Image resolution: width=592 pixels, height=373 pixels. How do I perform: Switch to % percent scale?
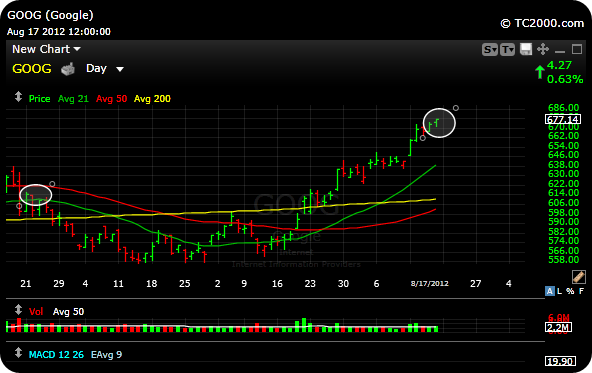point(570,291)
